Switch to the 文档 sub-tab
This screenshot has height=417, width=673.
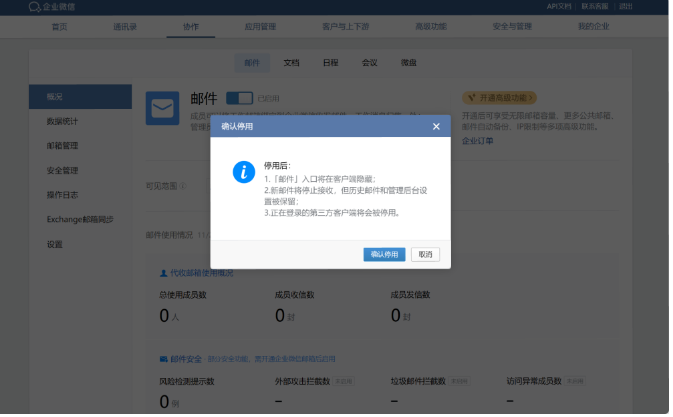pyautogui.click(x=291, y=62)
